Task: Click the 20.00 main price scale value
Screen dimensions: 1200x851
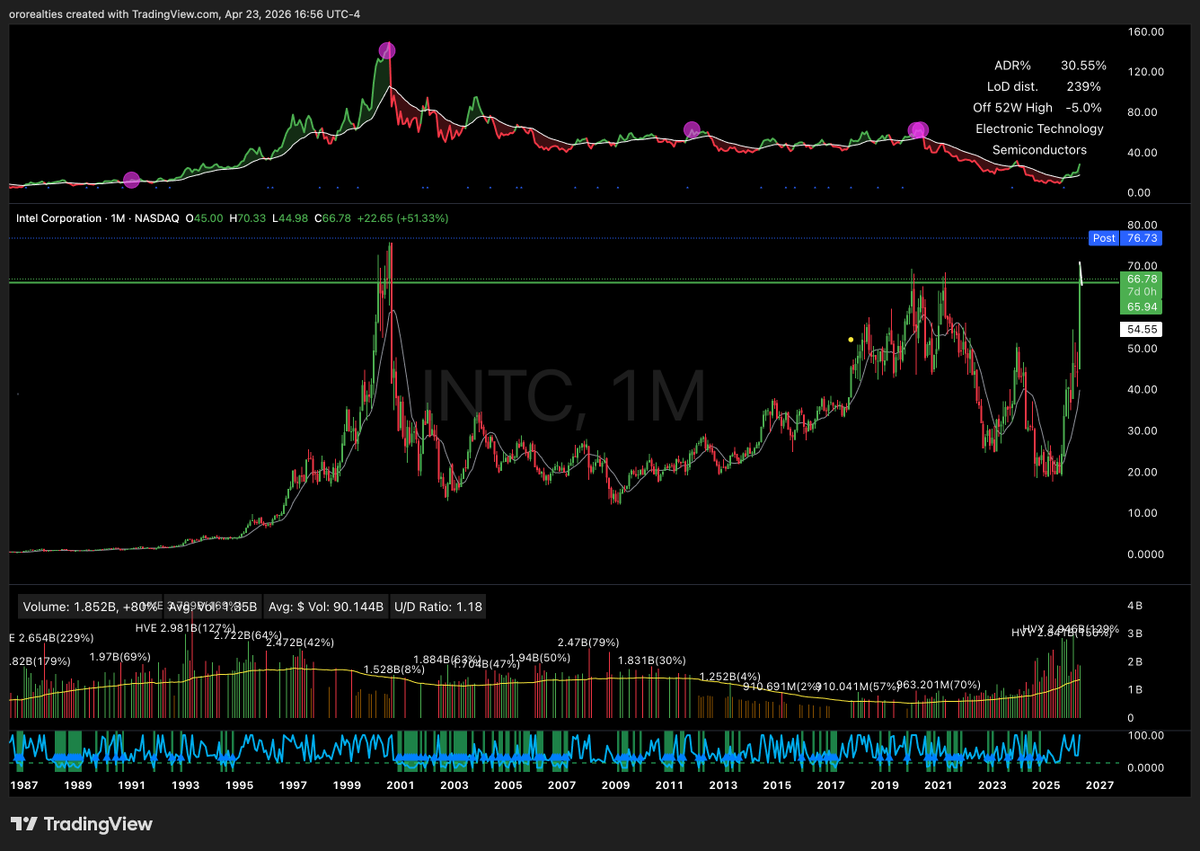Action: (1143, 472)
